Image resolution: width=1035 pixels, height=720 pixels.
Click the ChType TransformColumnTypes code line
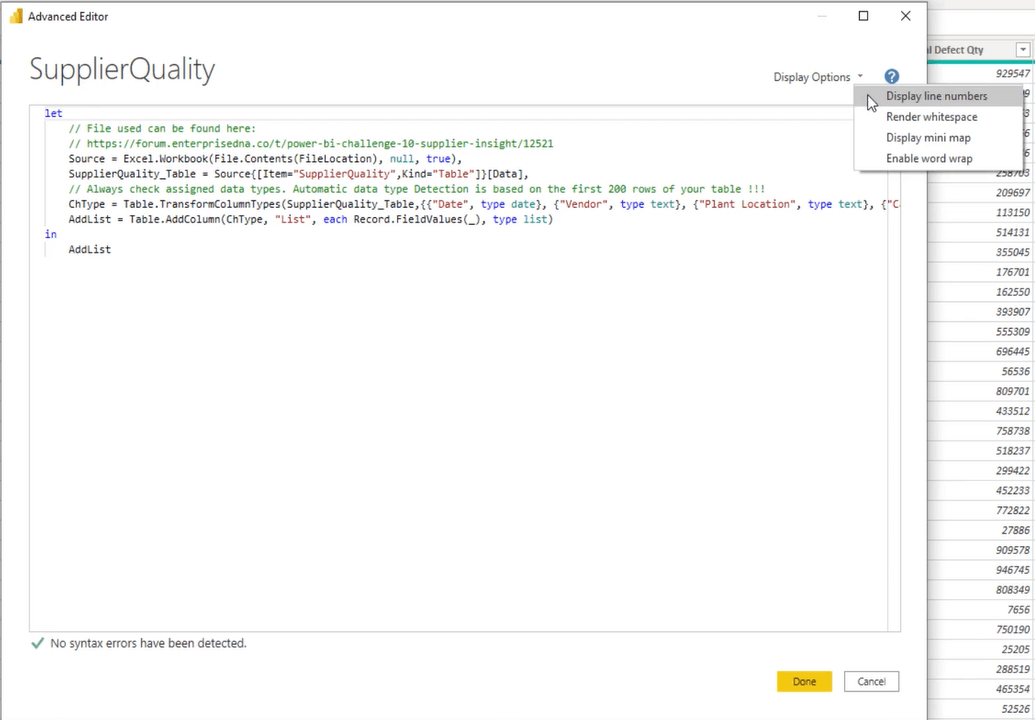click(x=484, y=205)
